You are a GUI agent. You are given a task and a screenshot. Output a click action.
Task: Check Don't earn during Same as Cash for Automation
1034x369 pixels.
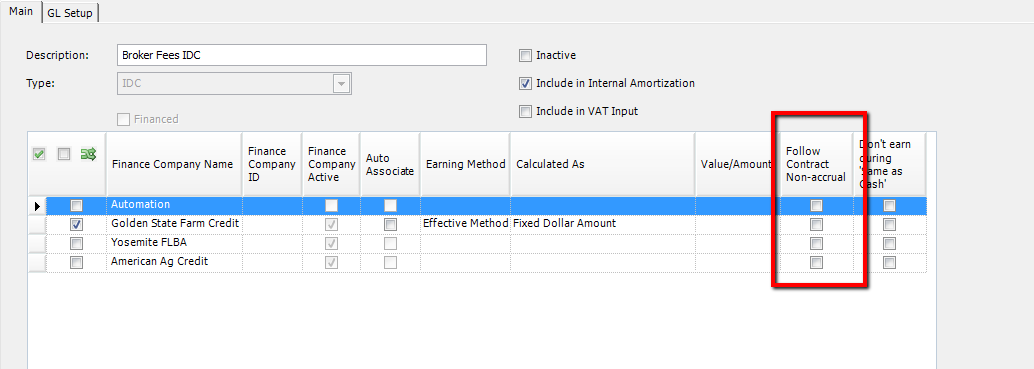point(890,206)
